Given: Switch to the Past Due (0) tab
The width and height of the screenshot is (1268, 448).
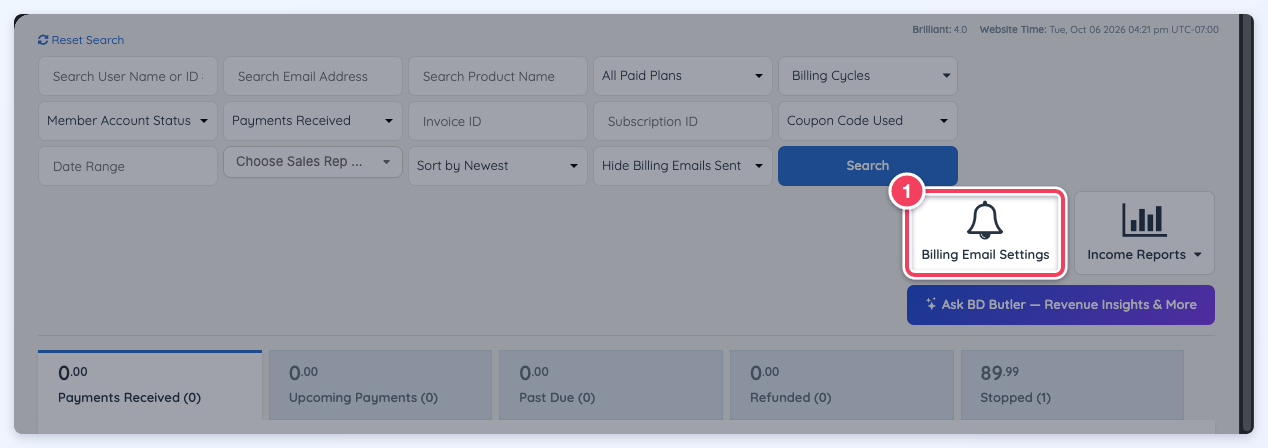Looking at the screenshot, I should click(611, 386).
